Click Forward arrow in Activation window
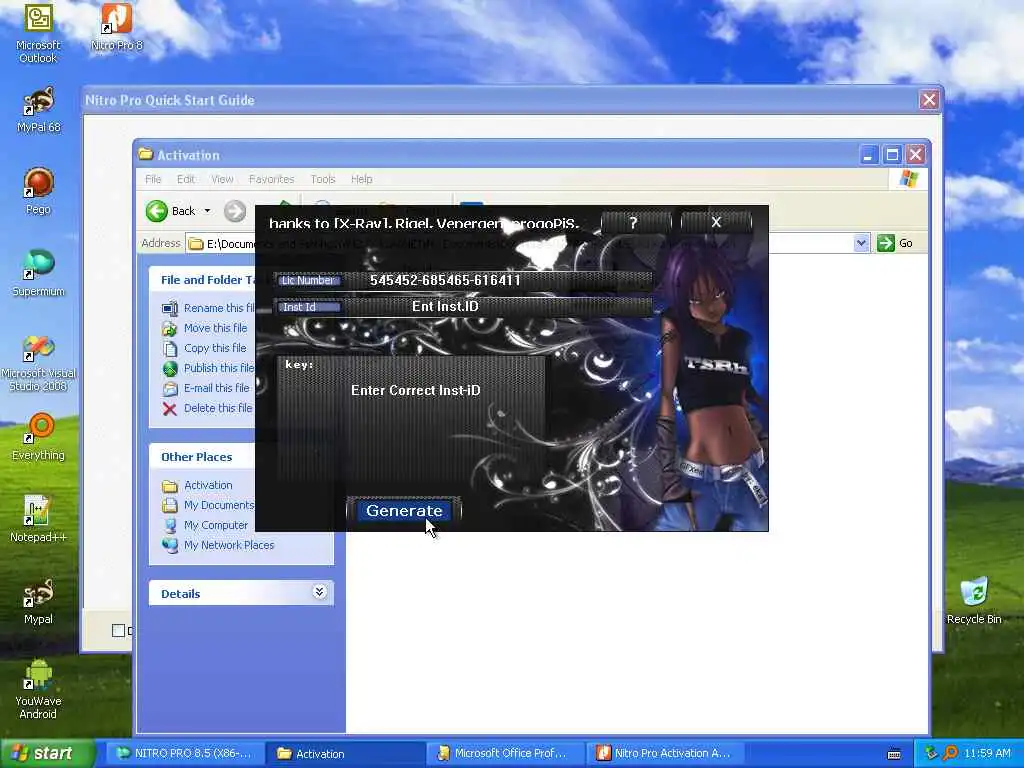 [x=235, y=211]
